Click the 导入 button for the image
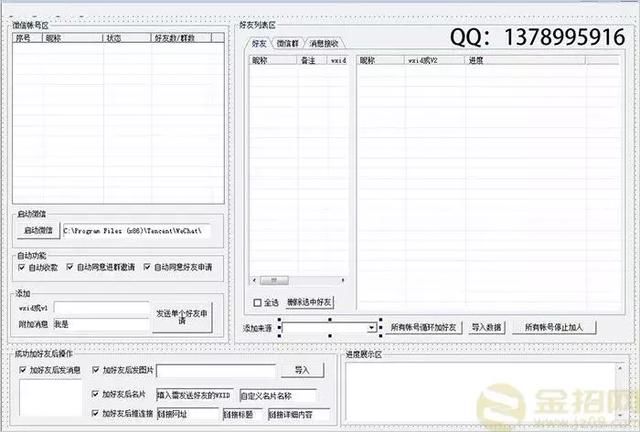This screenshot has height=432, width=640. pyautogui.click(x=302, y=370)
